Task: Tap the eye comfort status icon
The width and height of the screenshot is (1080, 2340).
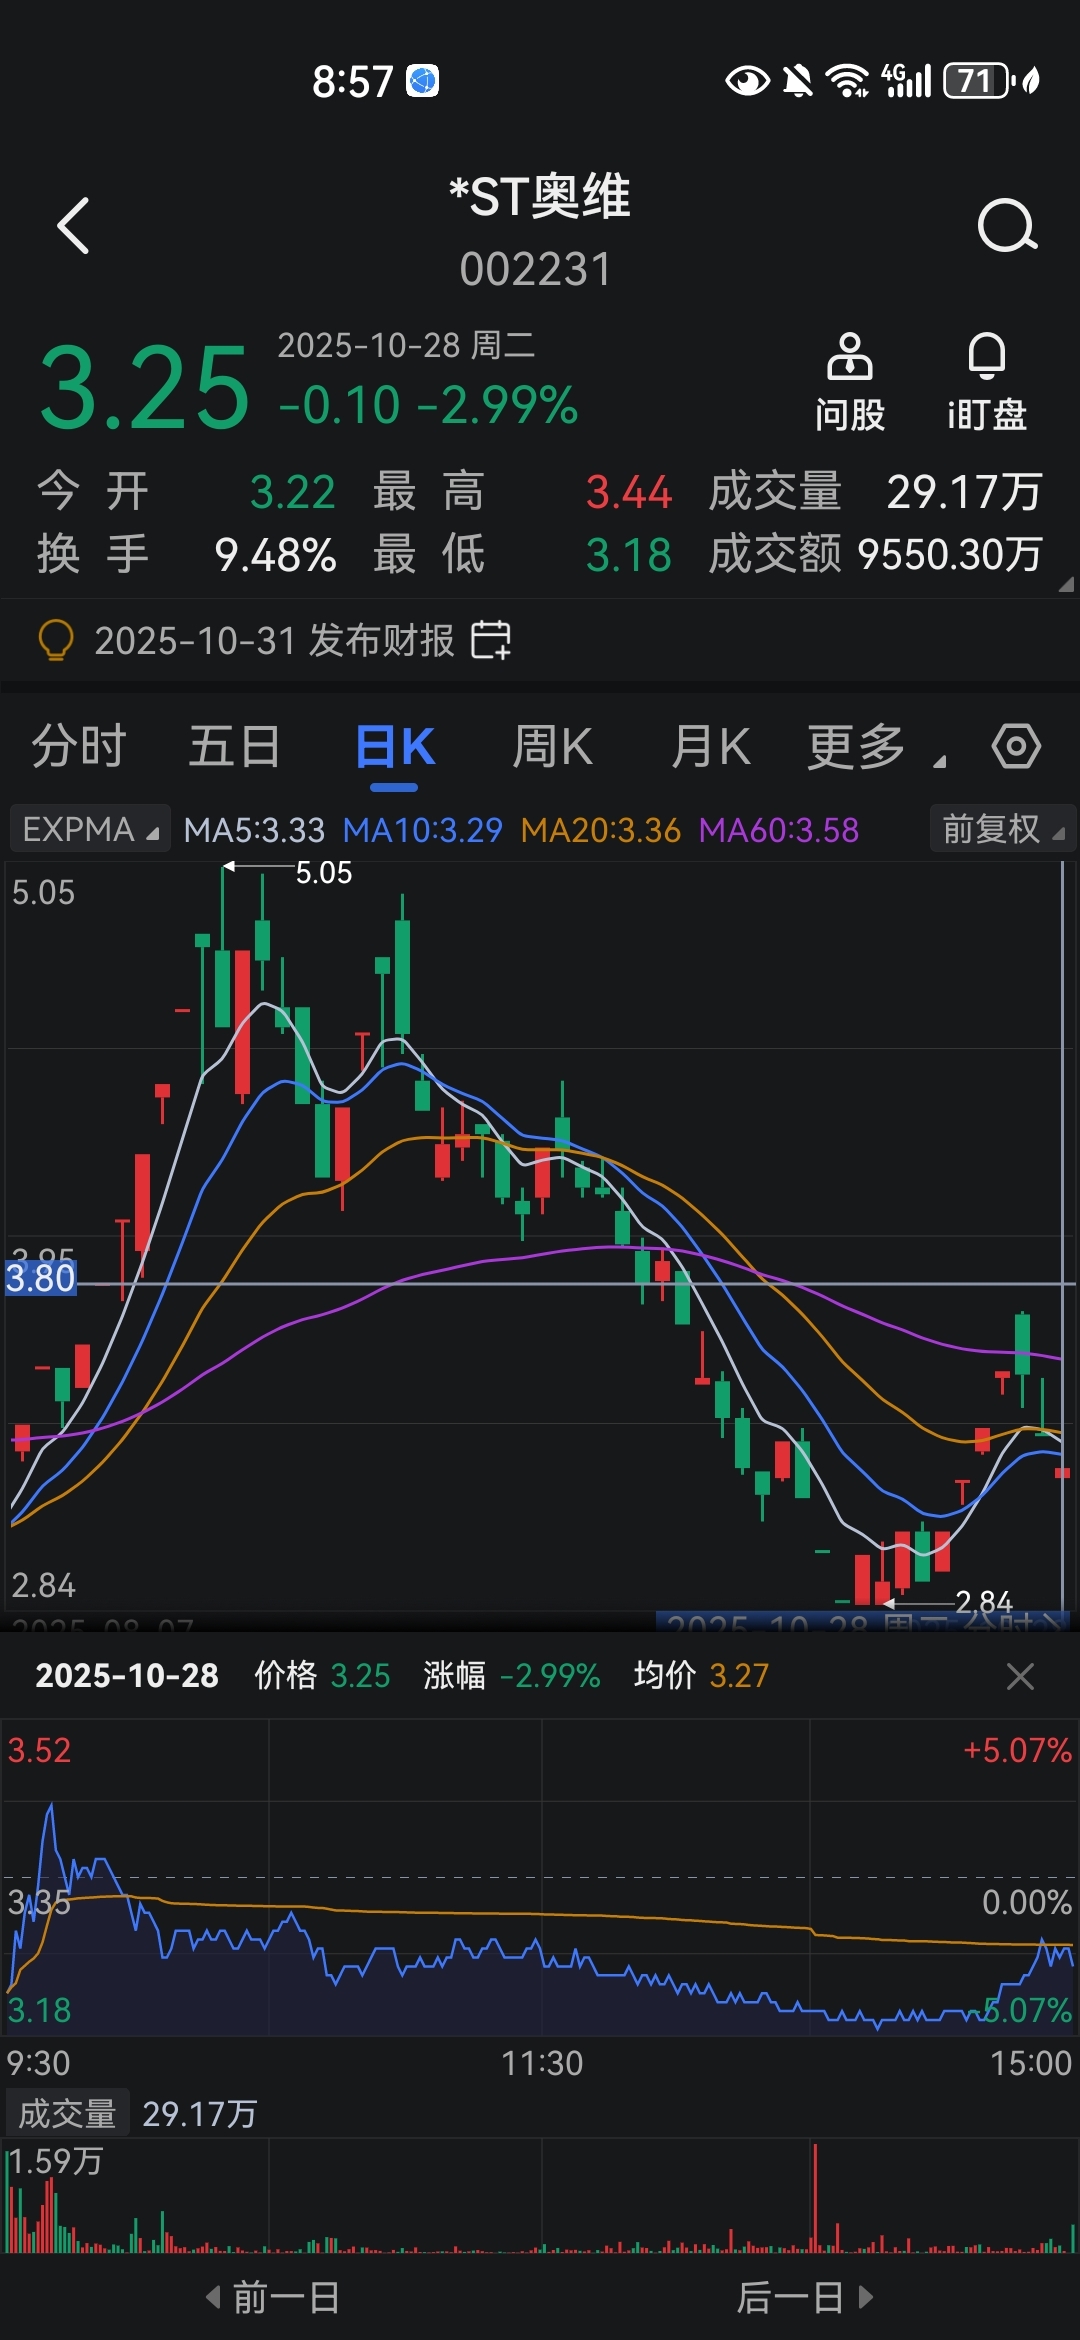Action: click(747, 81)
